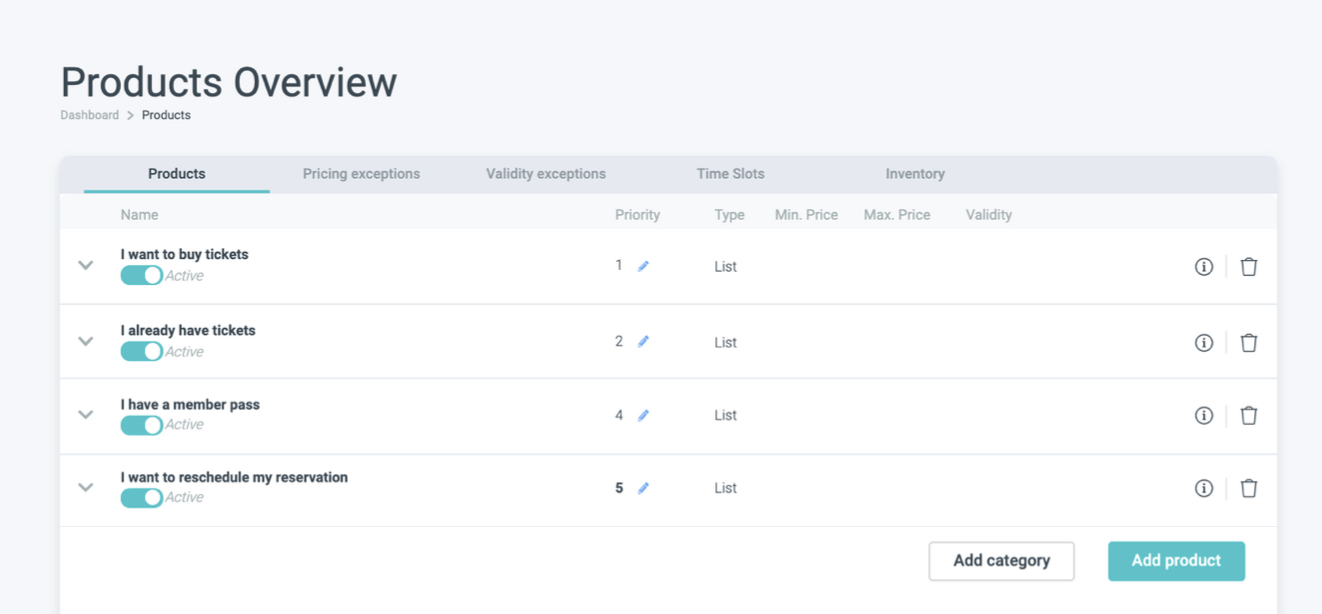This screenshot has width=1322, height=614.
Task: Deactivate 'I have a member pass' toggle
Action: click(x=141, y=425)
